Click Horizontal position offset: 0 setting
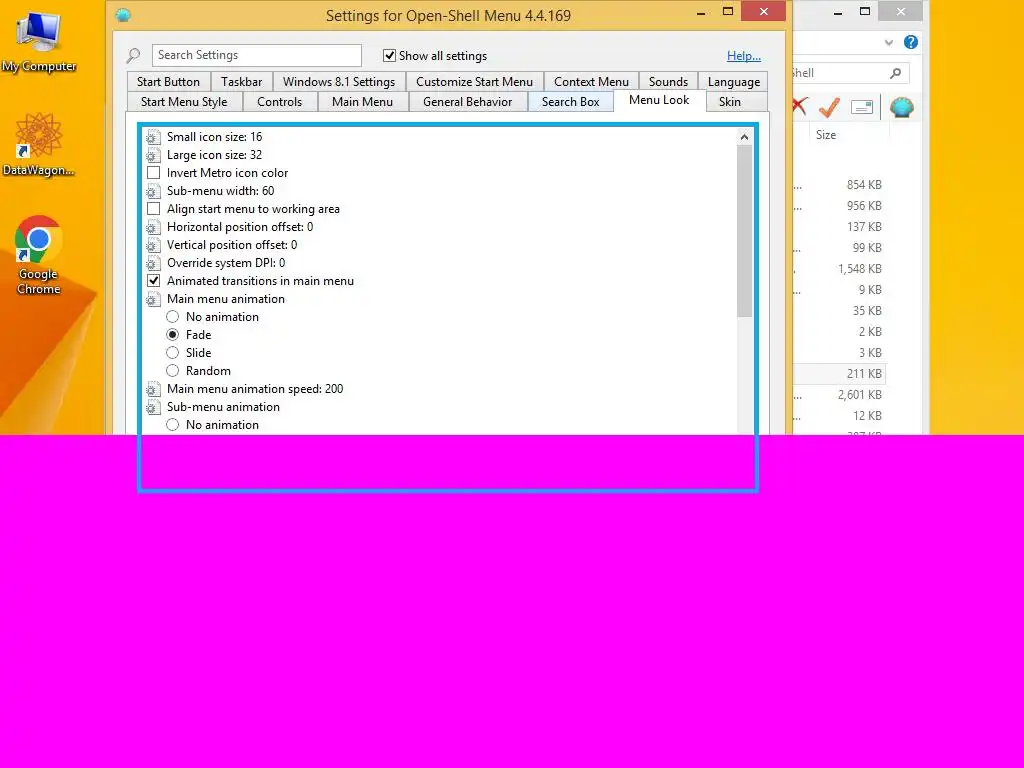 (240, 227)
